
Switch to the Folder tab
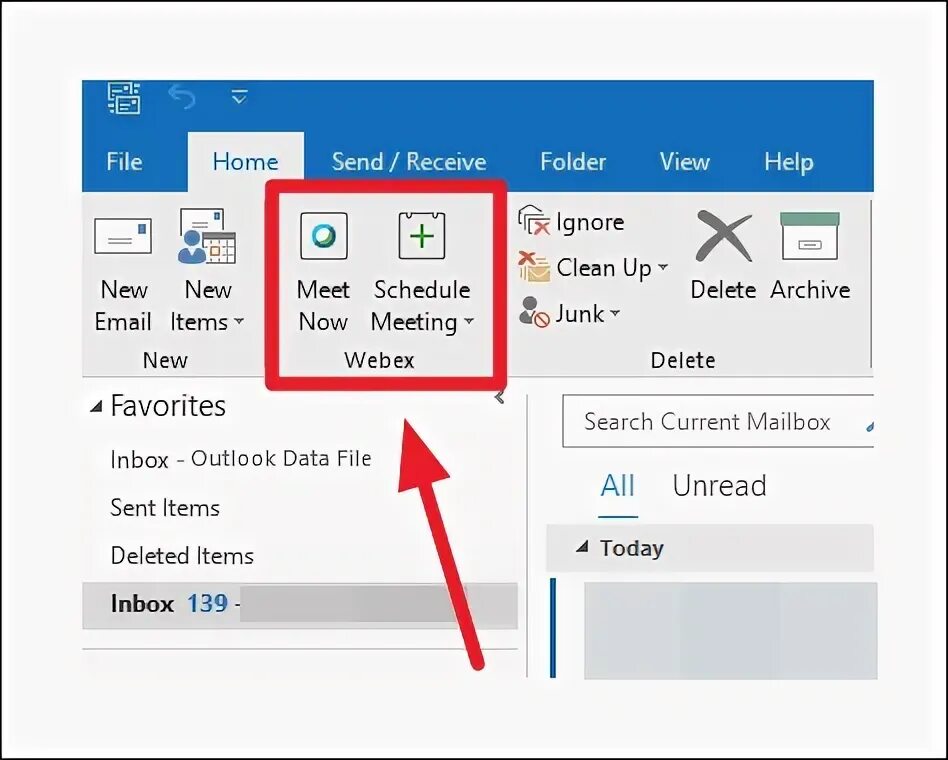click(573, 161)
